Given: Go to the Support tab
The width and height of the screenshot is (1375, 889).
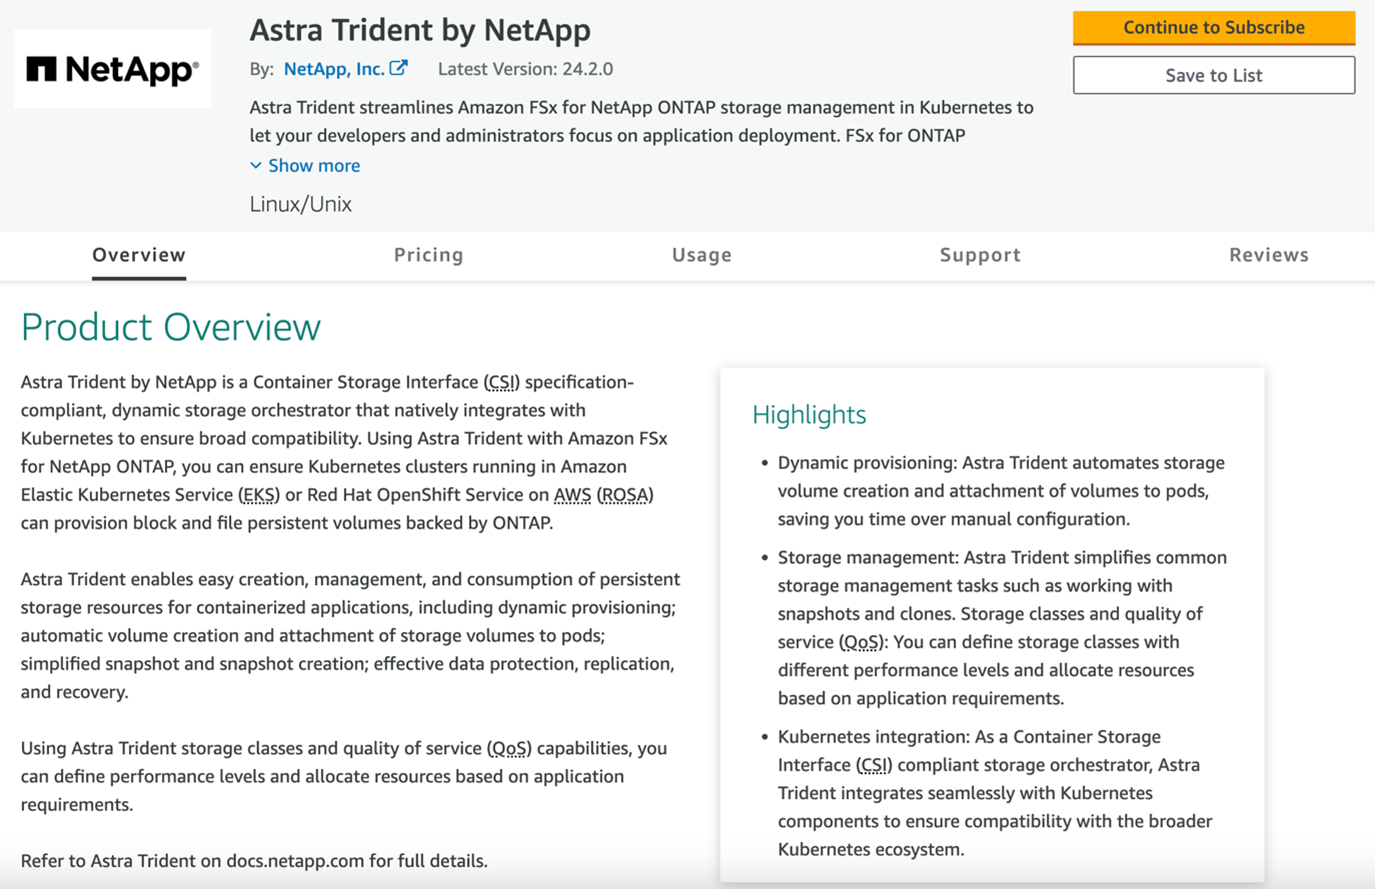Looking at the screenshot, I should 980,255.
